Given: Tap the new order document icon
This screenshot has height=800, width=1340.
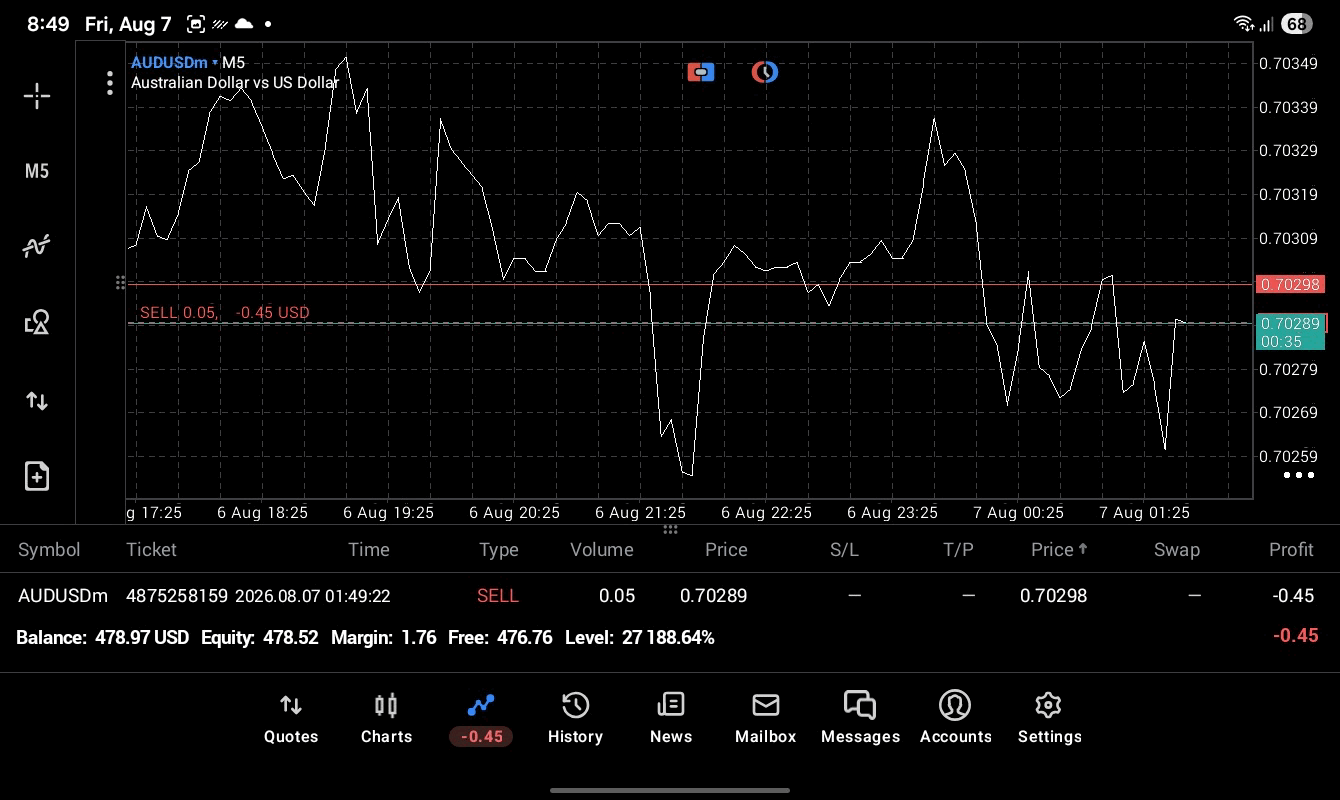Looking at the screenshot, I should 37,476.
